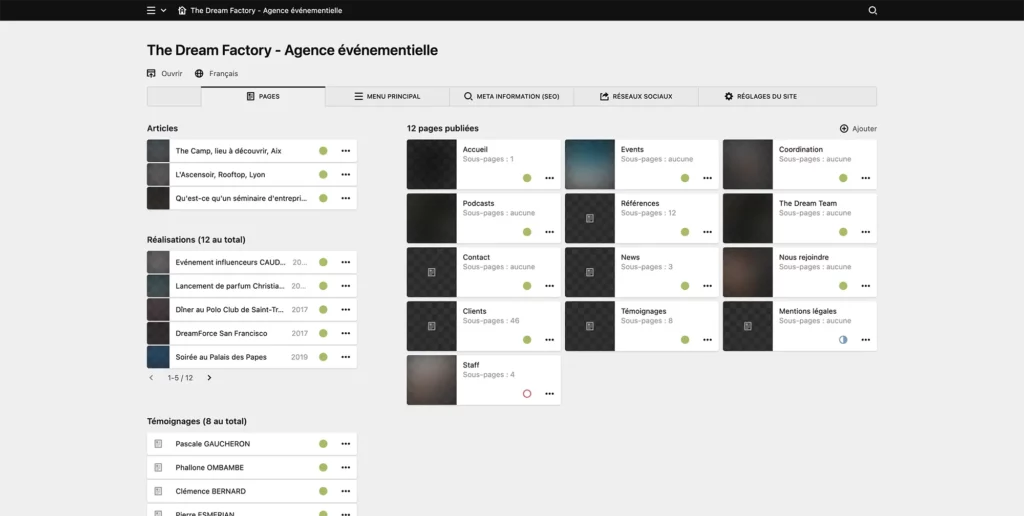Toggle the red unpublished status on Staff
Screen dimensions: 1024x516
[x=527, y=394]
